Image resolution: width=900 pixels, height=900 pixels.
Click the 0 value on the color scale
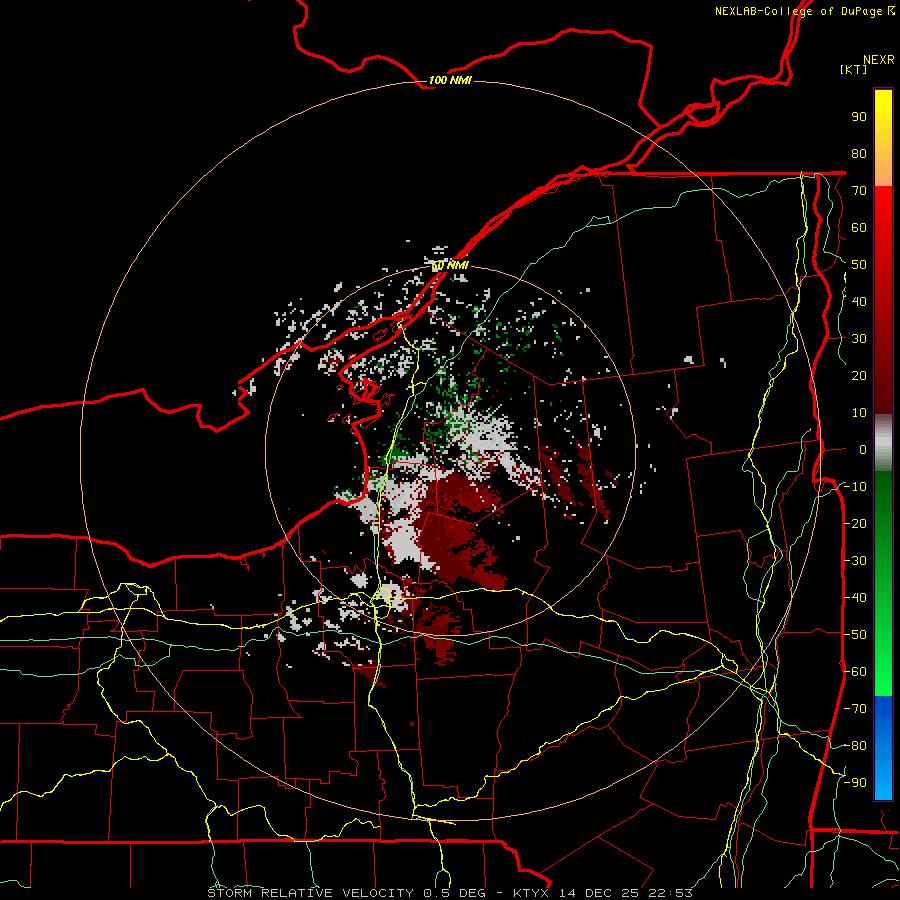[863, 450]
